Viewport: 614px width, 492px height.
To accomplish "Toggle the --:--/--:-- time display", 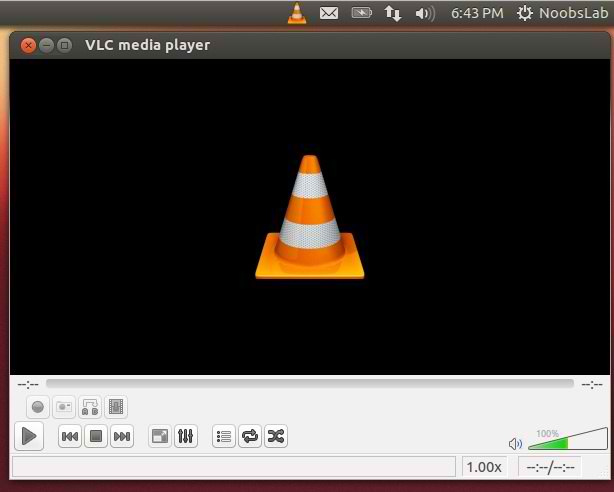I will [550, 467].
